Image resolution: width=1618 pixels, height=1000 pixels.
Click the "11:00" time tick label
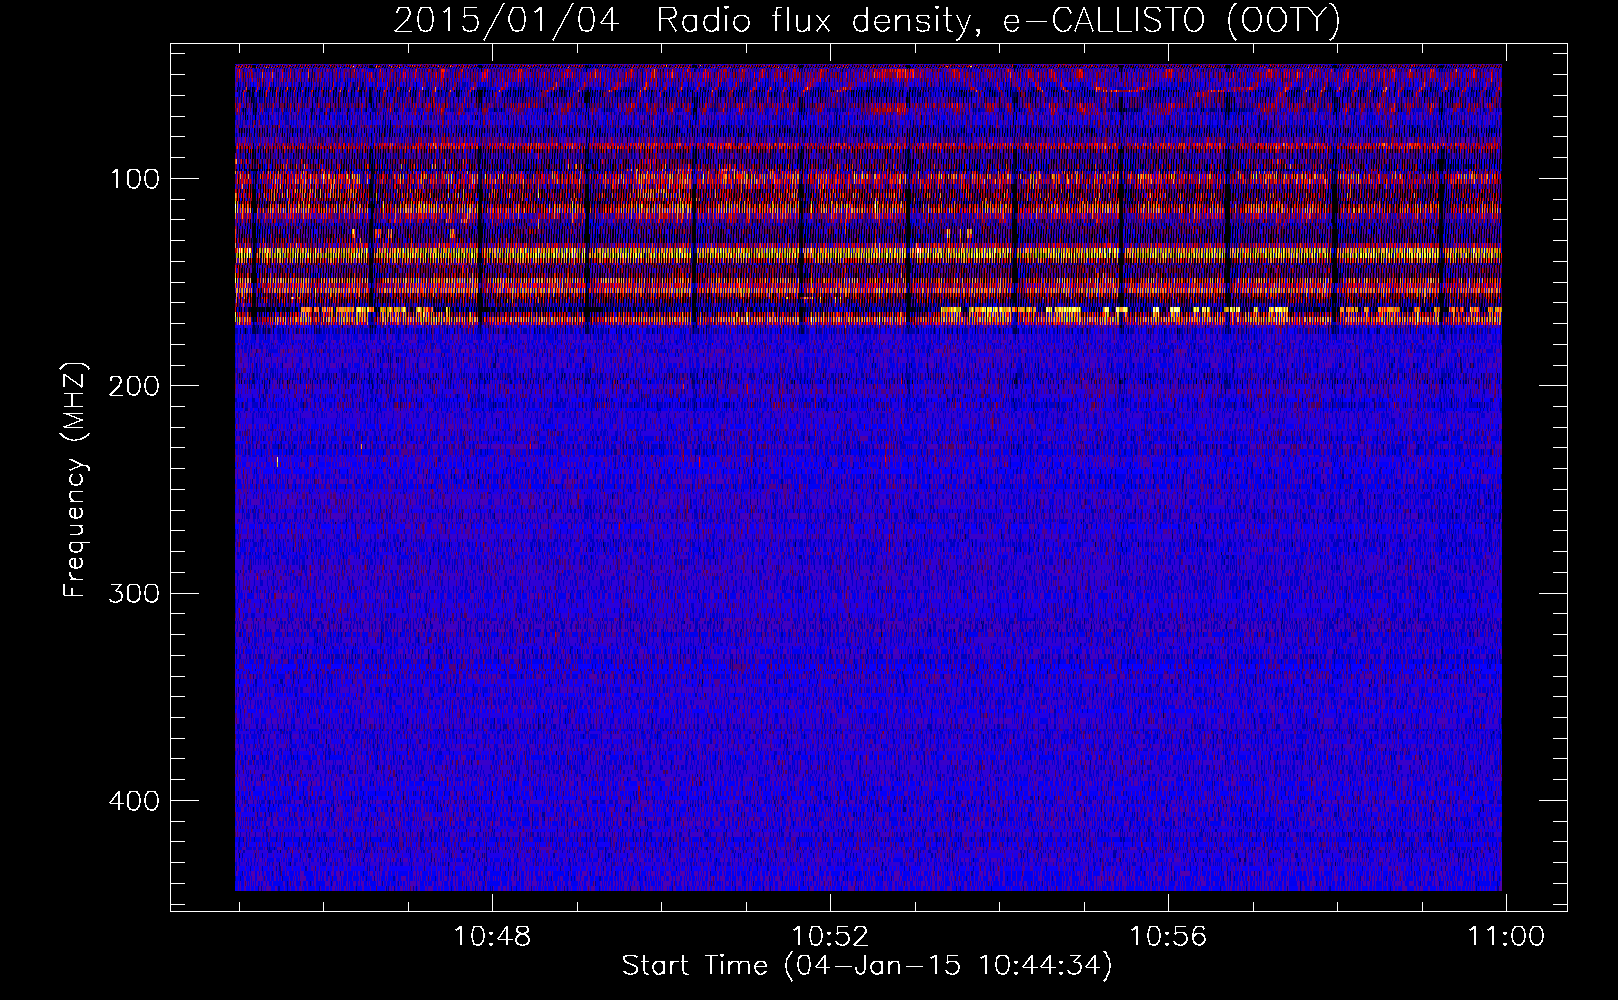pos(1506,937)
